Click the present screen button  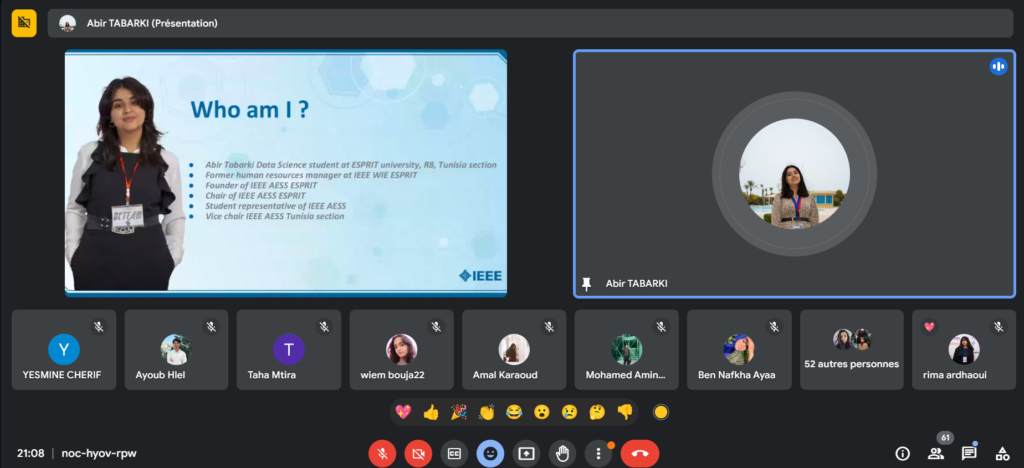coord(526,454)
